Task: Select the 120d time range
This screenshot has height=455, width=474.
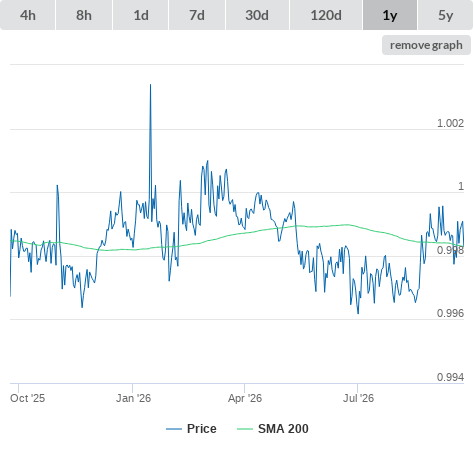Action: tap(326, 15)
